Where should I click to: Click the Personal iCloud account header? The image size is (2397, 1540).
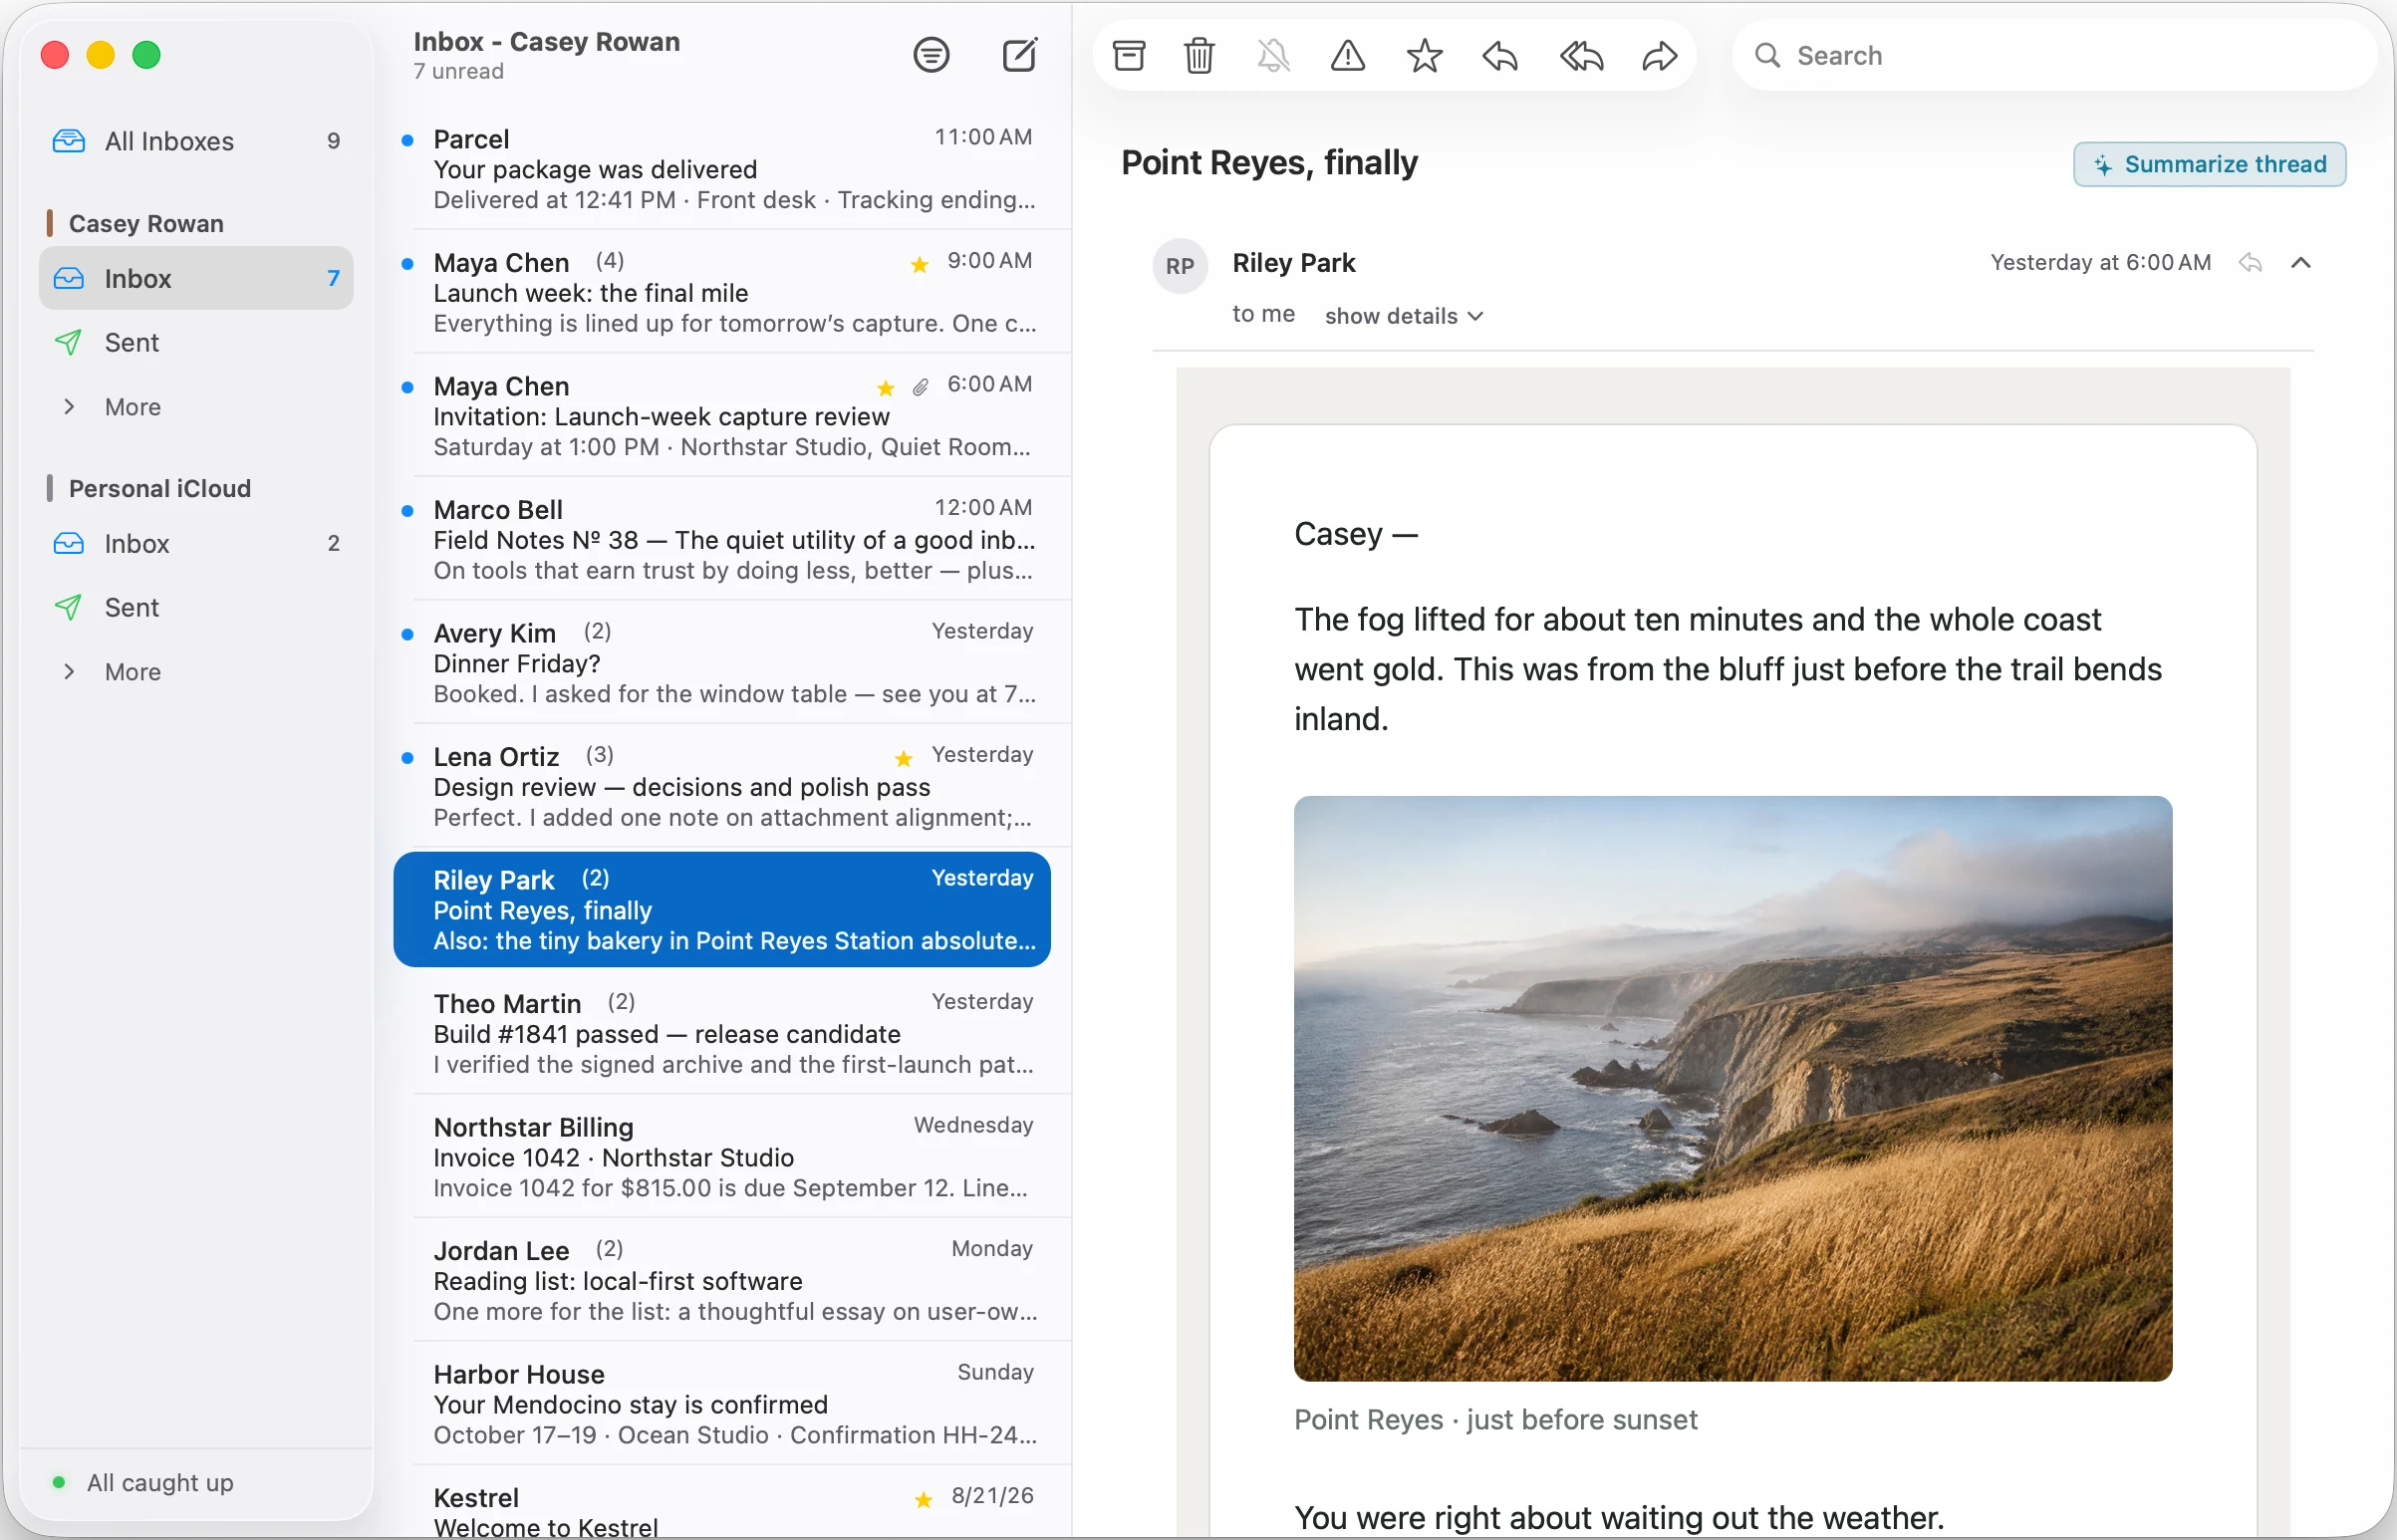[159, 488]
